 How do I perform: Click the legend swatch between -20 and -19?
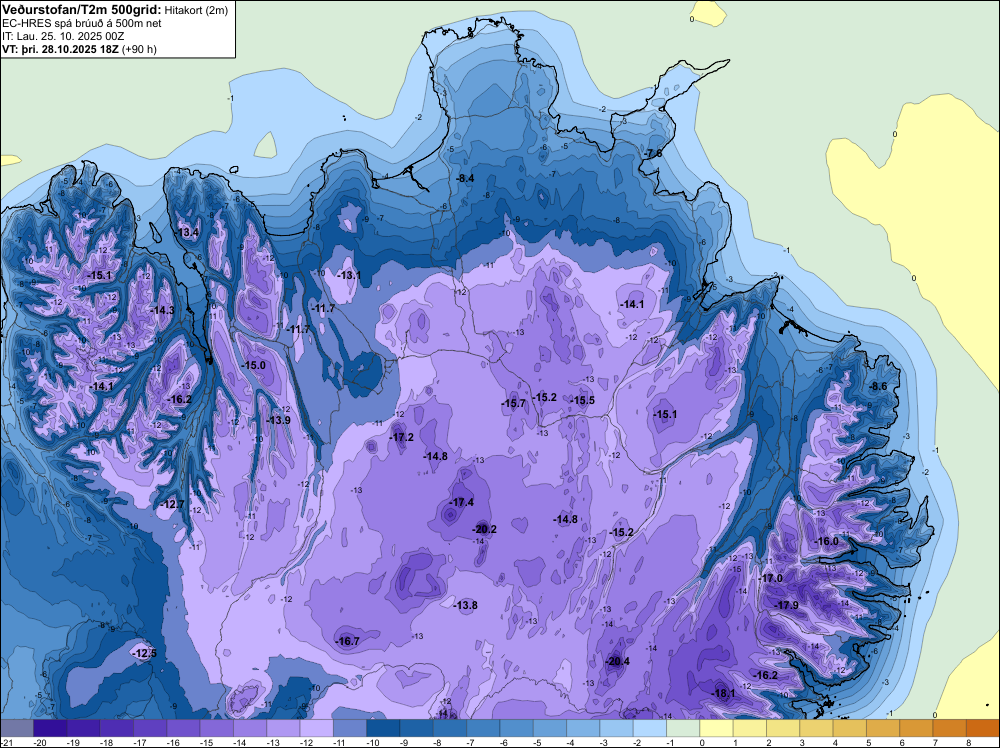[x=50, y=729]
